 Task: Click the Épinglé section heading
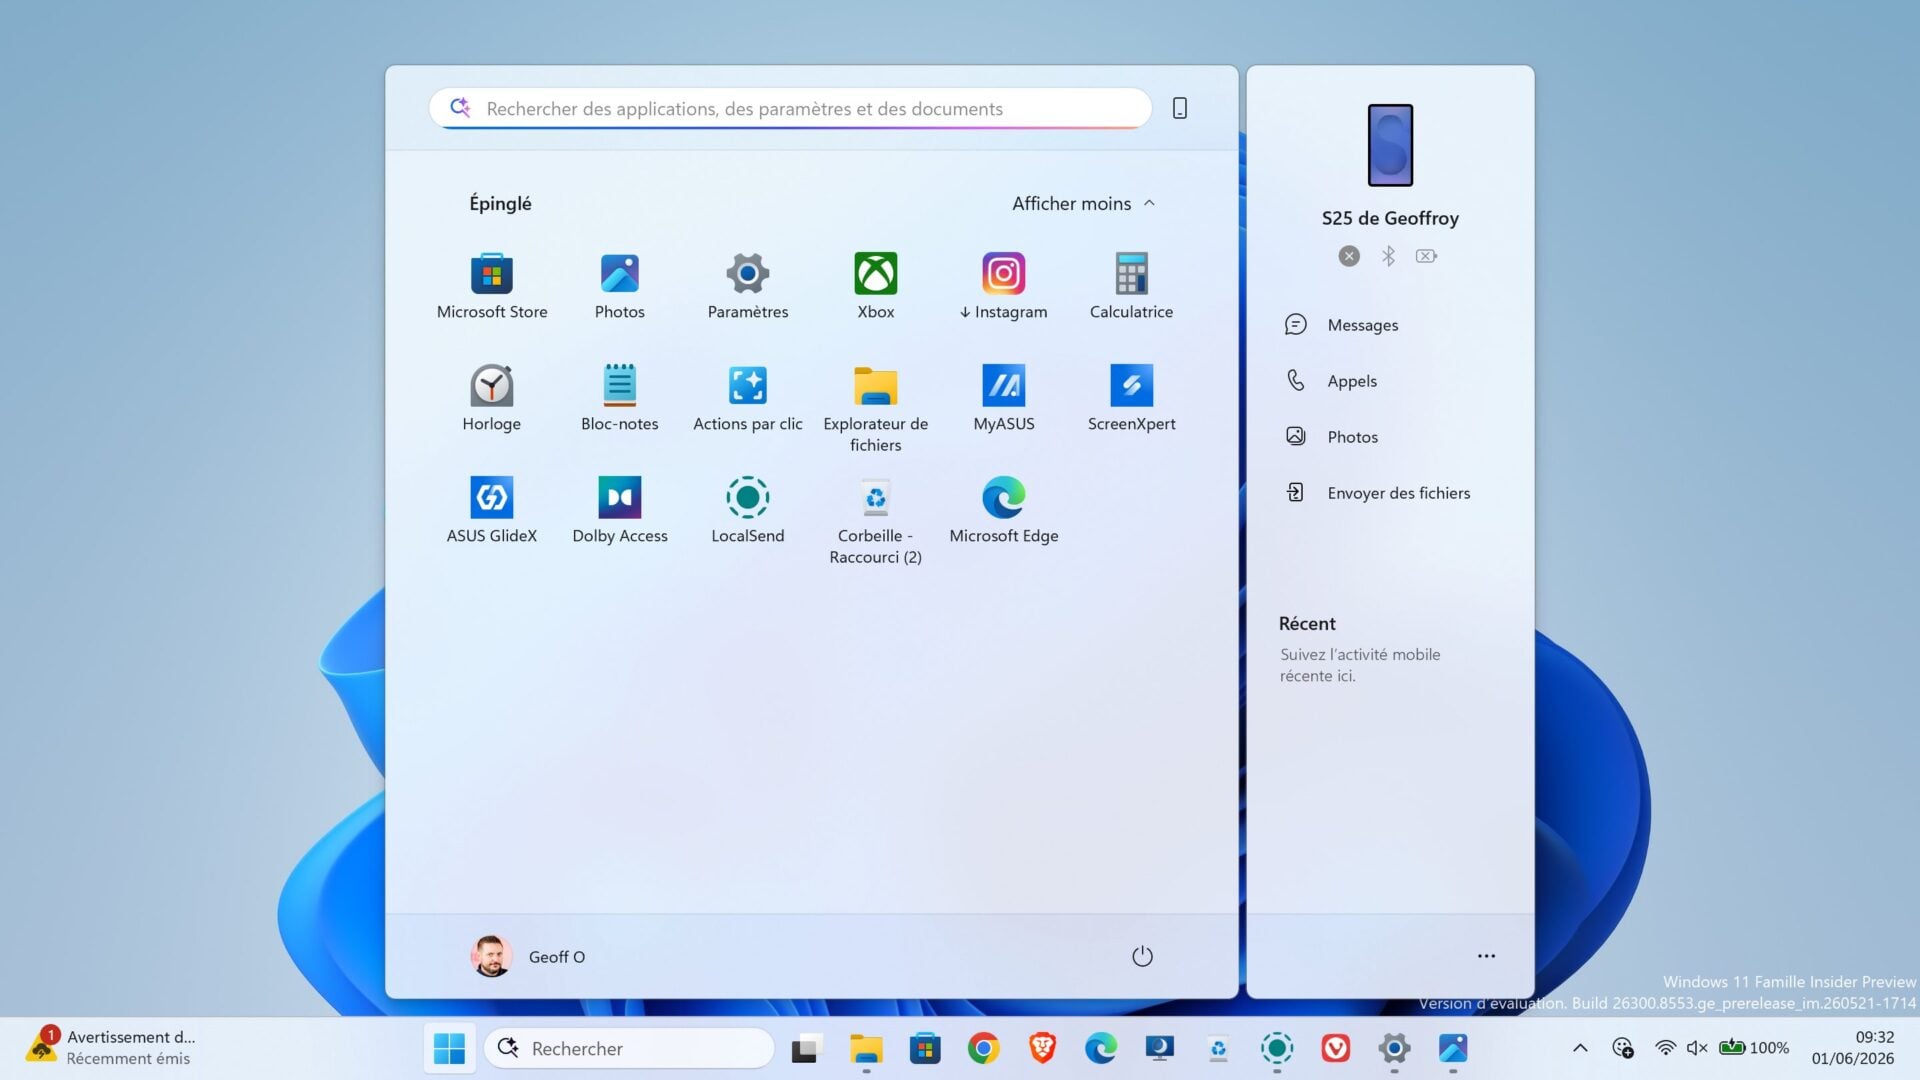click(500, 203)
